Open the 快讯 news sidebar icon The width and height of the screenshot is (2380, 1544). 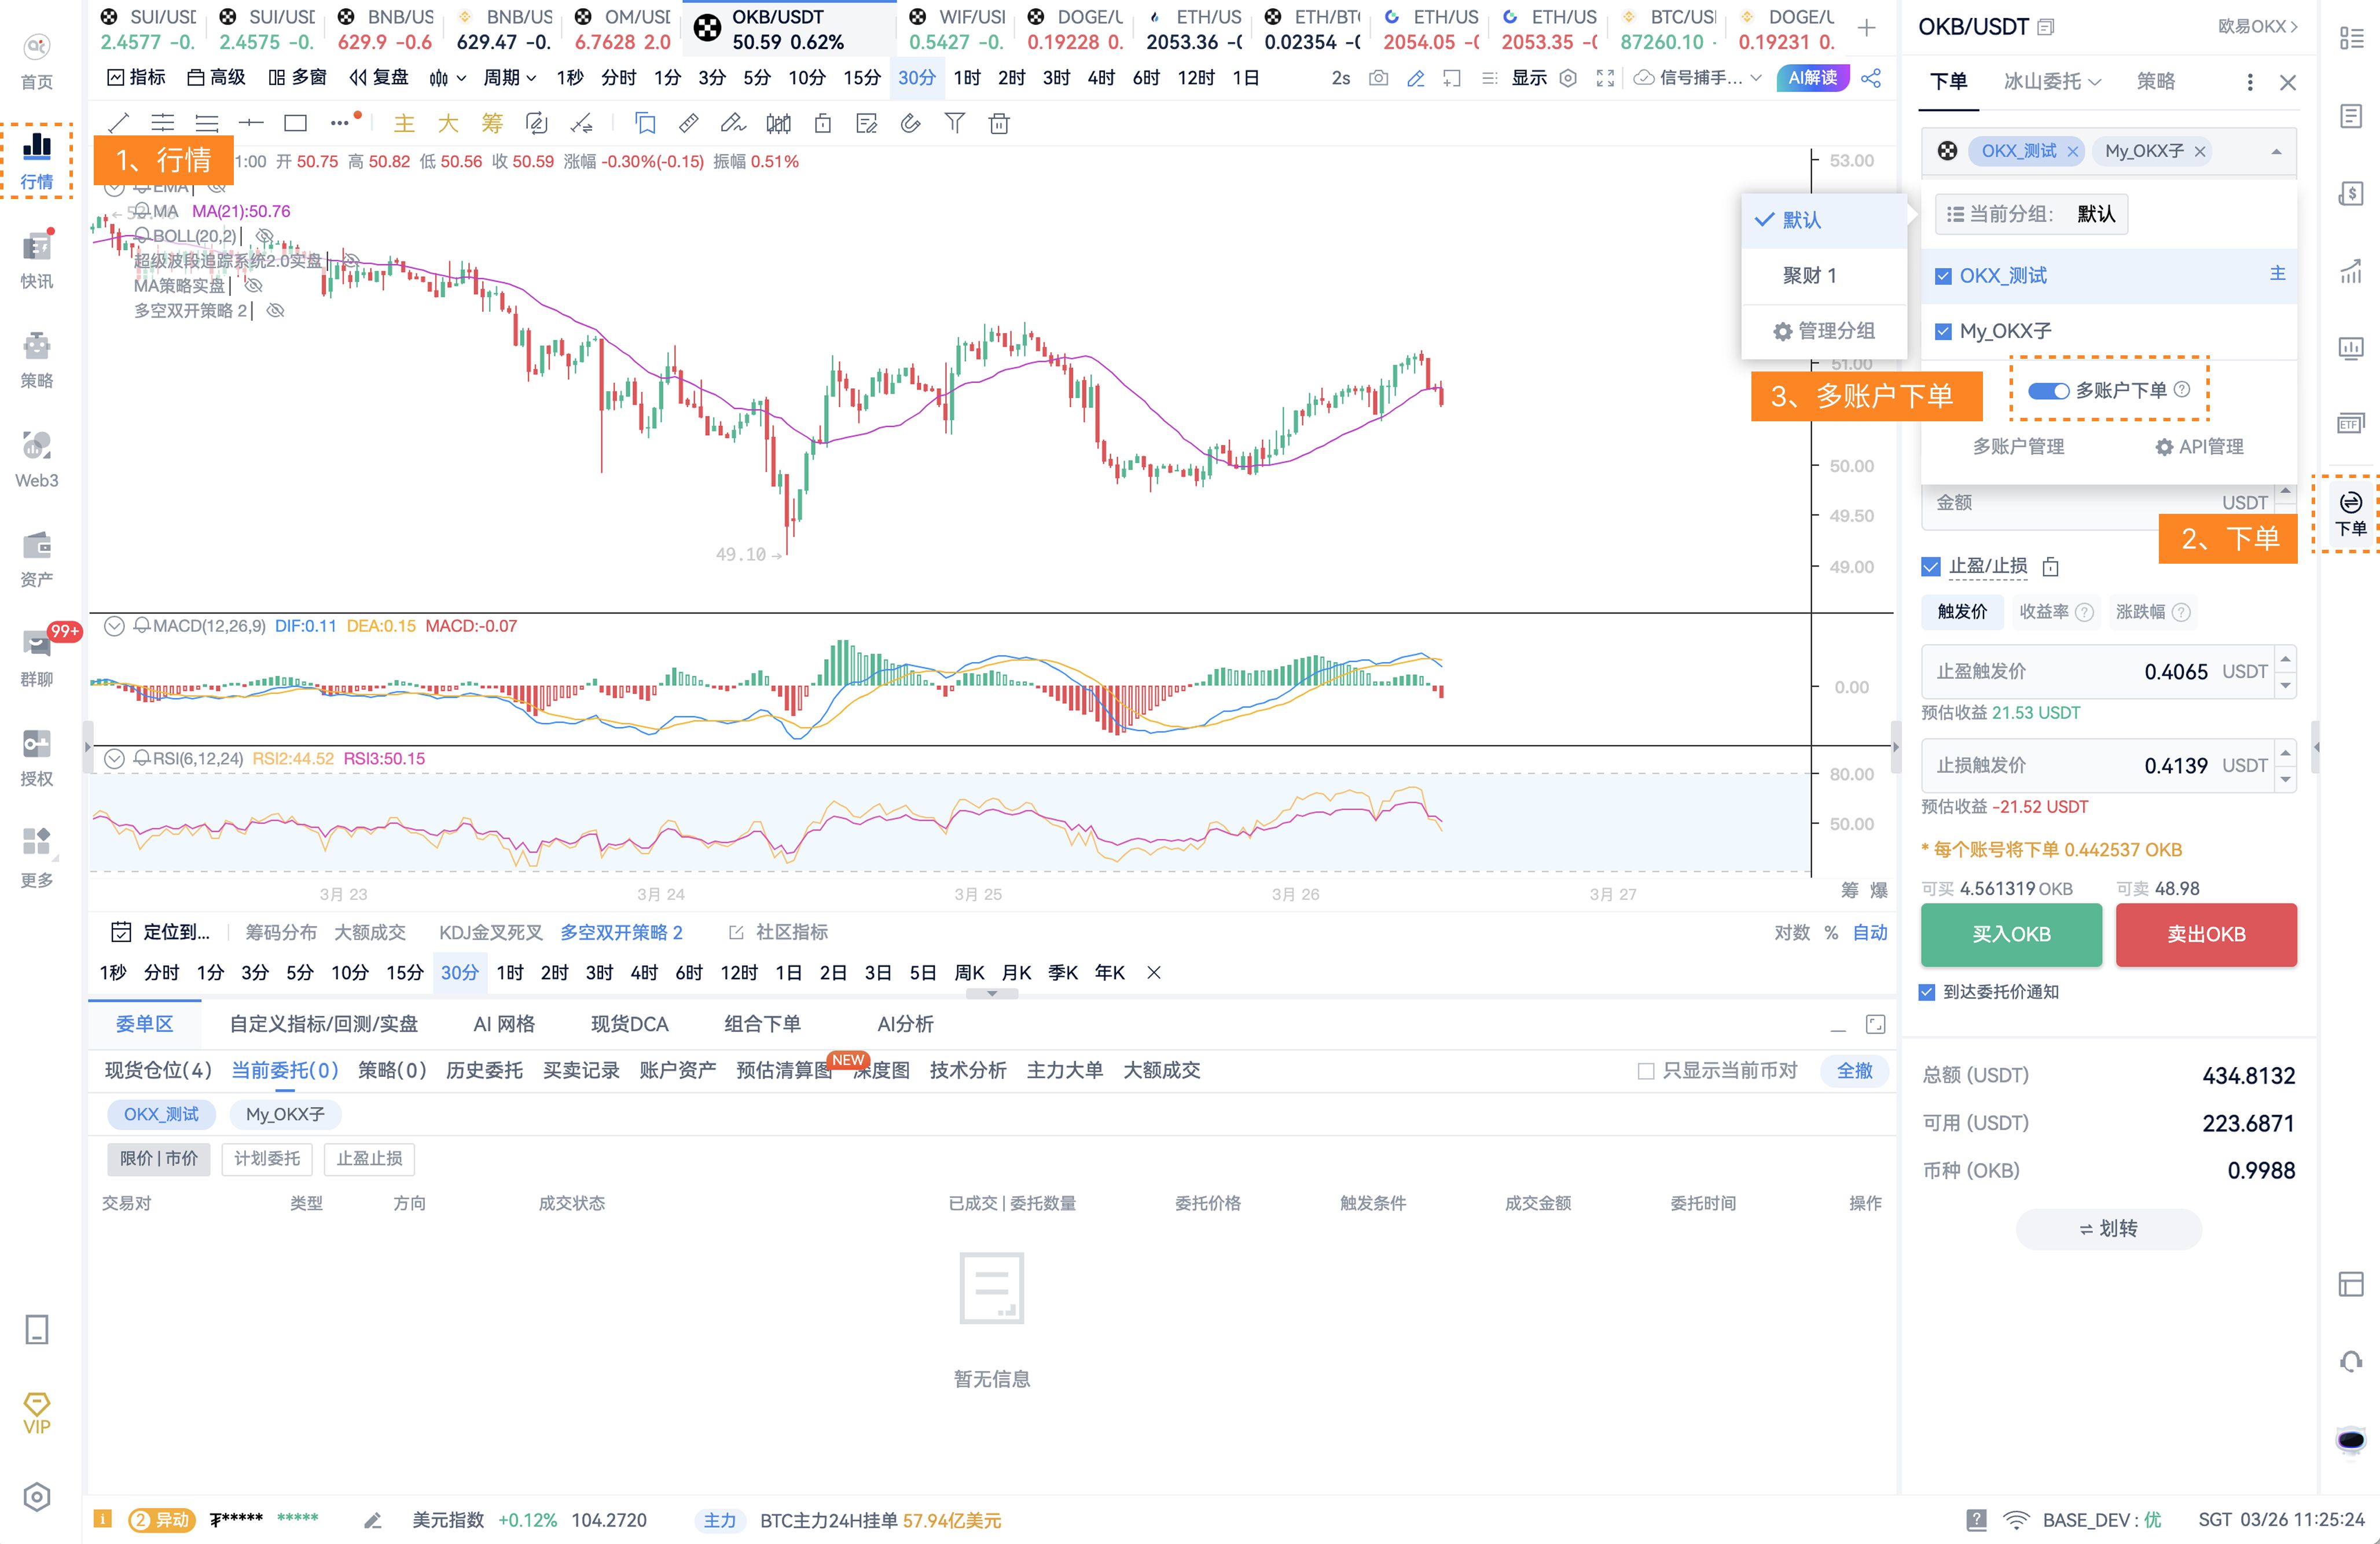[37, 259]
